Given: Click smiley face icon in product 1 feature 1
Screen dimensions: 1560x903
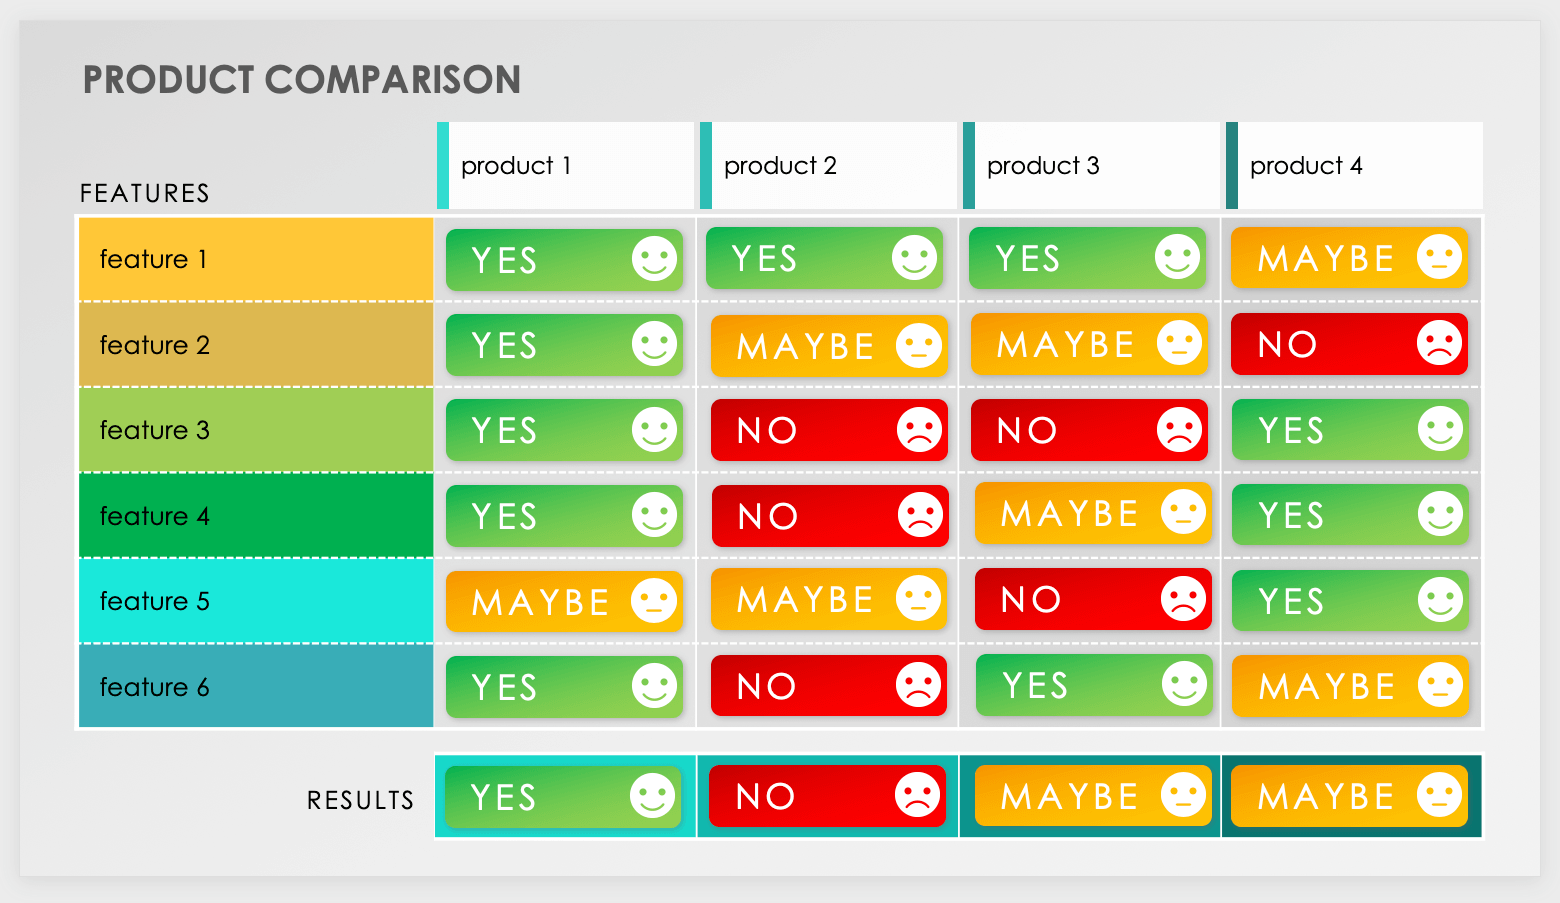Looking at the screenshot, I should click(654, 259).
